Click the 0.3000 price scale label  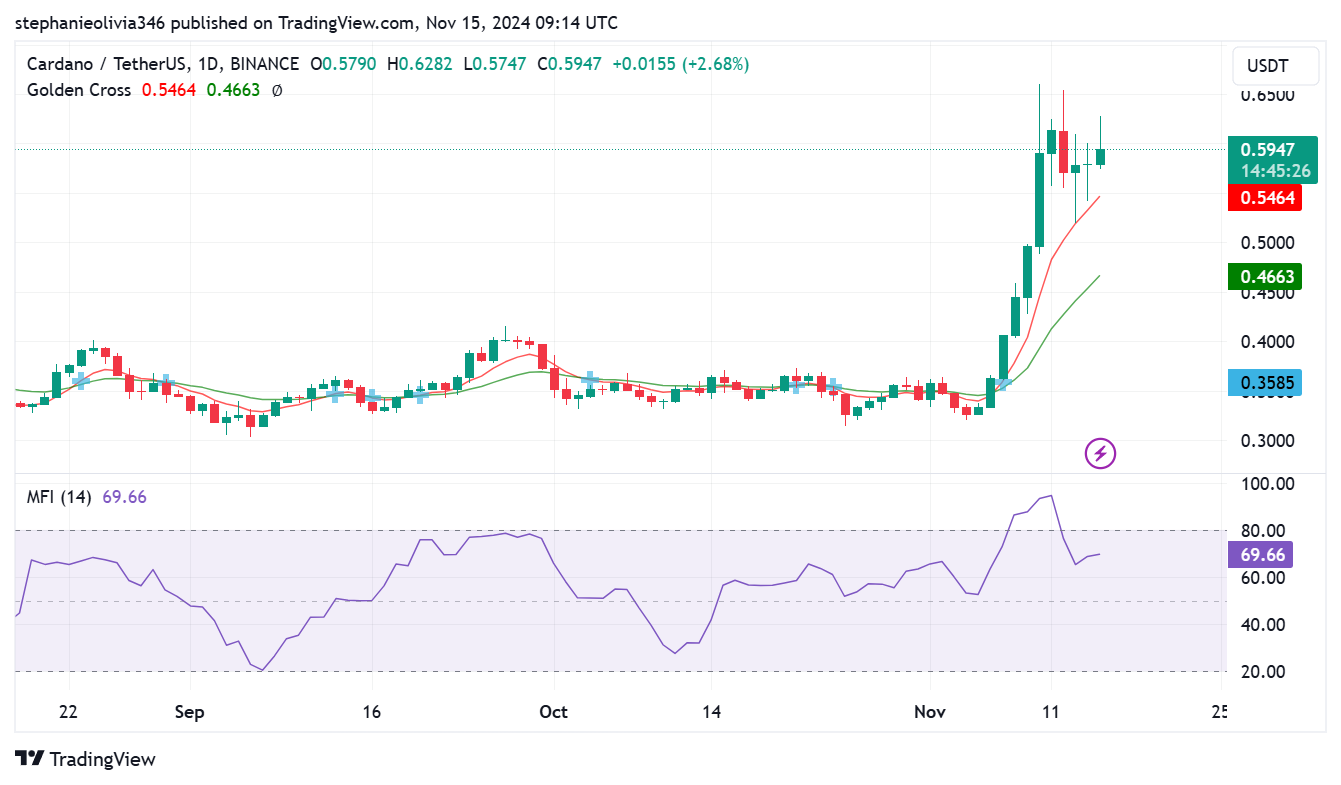tap(1267, 441)
